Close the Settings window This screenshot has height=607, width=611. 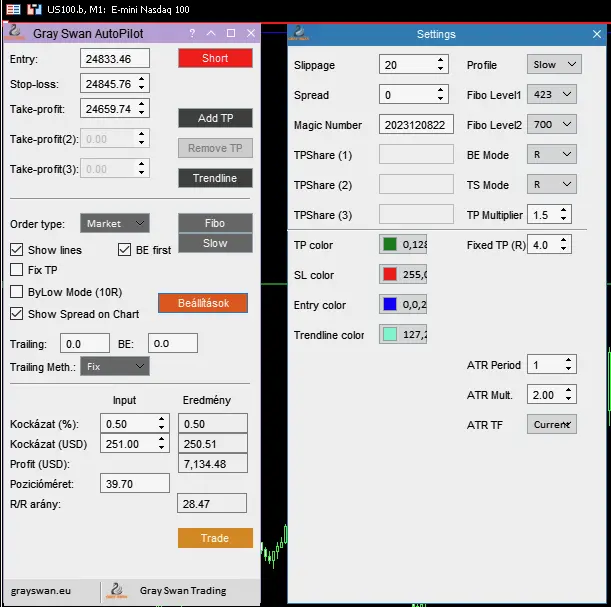tap(597, 34)
